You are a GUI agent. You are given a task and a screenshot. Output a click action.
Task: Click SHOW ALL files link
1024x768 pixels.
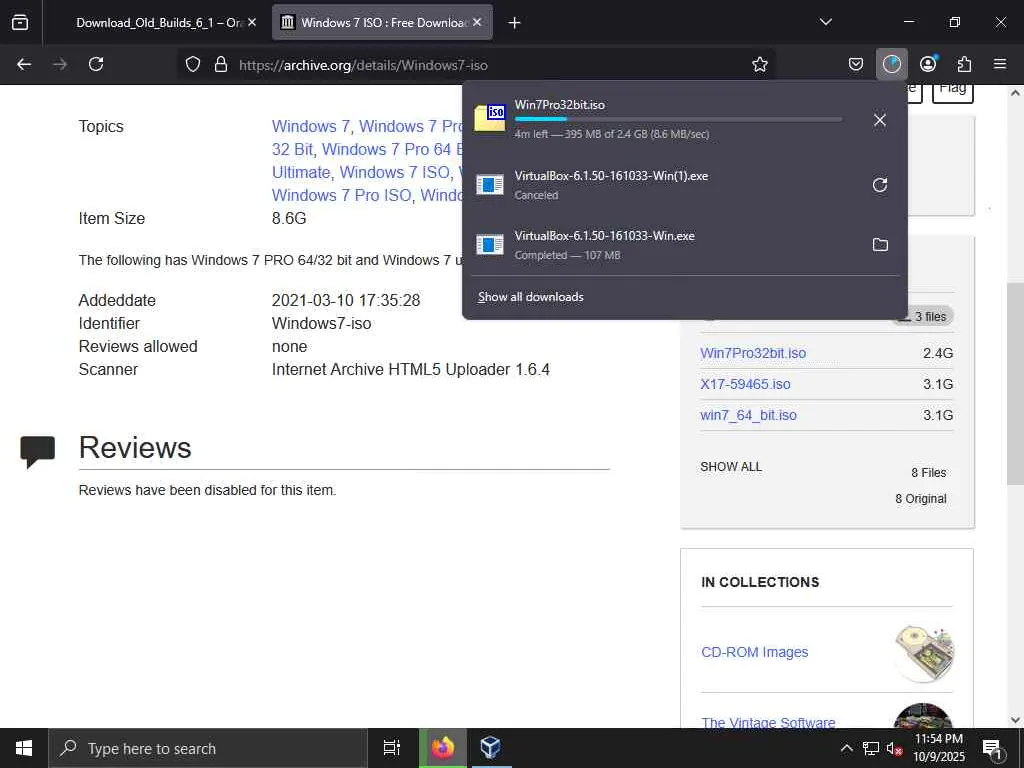click(731, 467)
